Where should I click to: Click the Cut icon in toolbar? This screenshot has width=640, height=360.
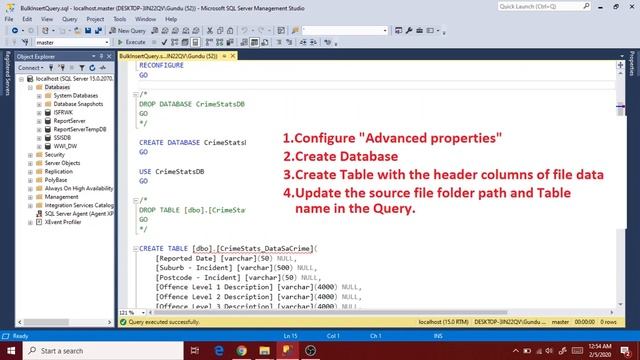coord(209,31)
